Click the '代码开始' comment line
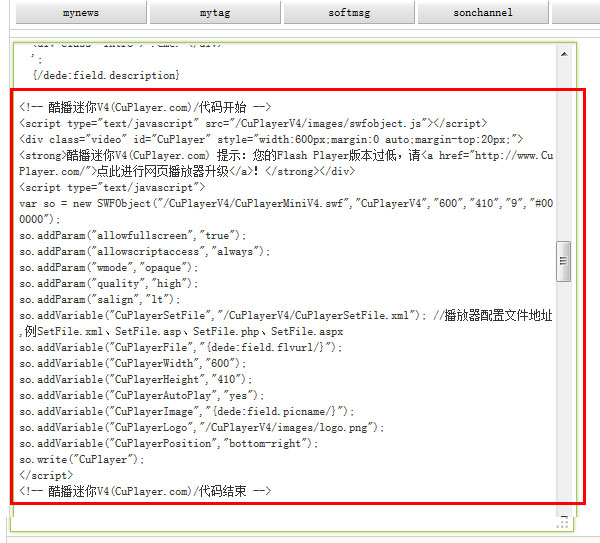Image resolution: width=600 pixels, height=543 pixels. tap(145, 107)
